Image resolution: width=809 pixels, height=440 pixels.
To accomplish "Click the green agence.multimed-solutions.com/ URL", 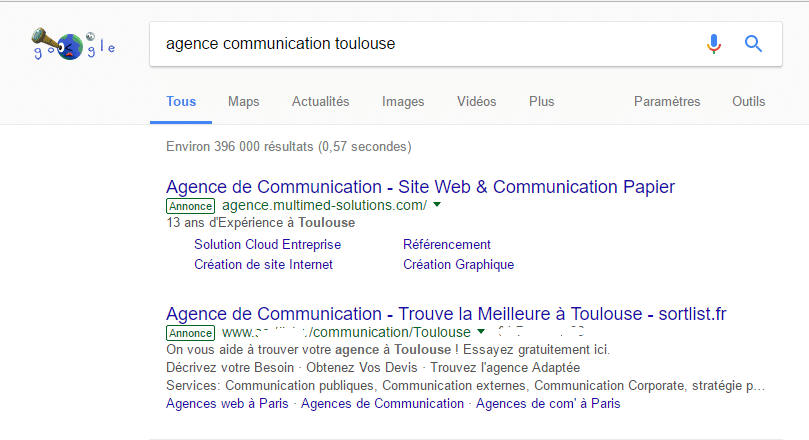I will (x=325, y=205).
